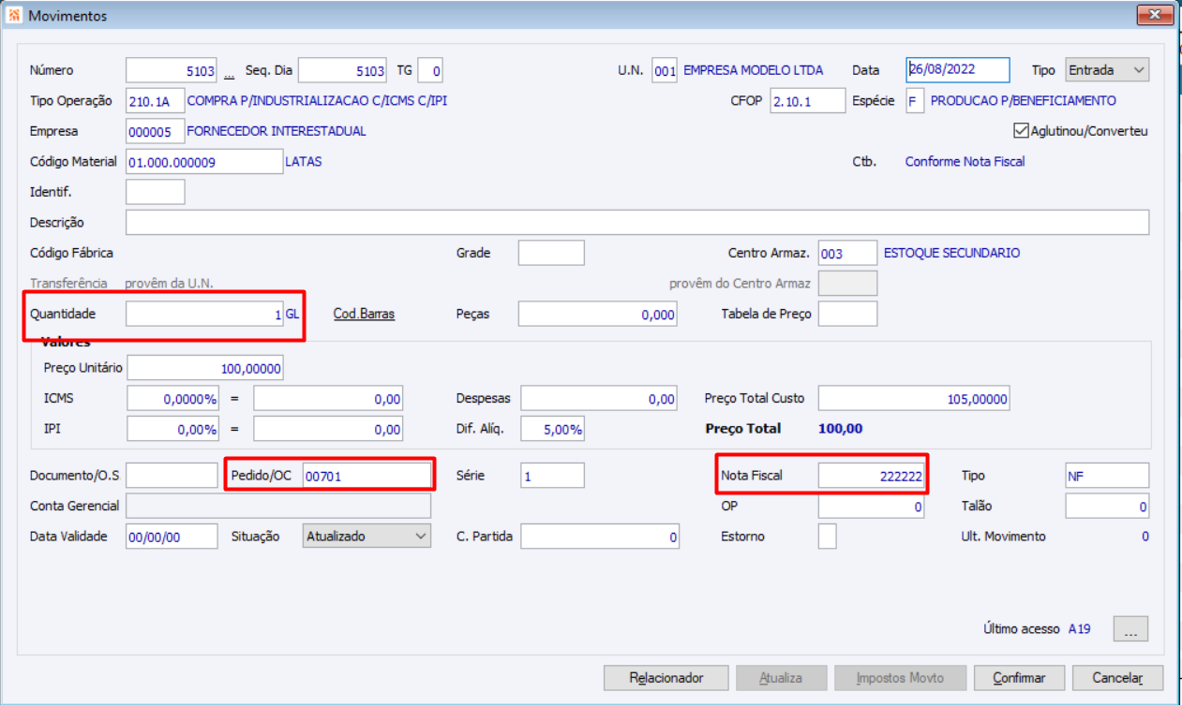Focus the Grade field
Image resolution: width=1182 pixels, height=705 pixels.
pos(551,253)
